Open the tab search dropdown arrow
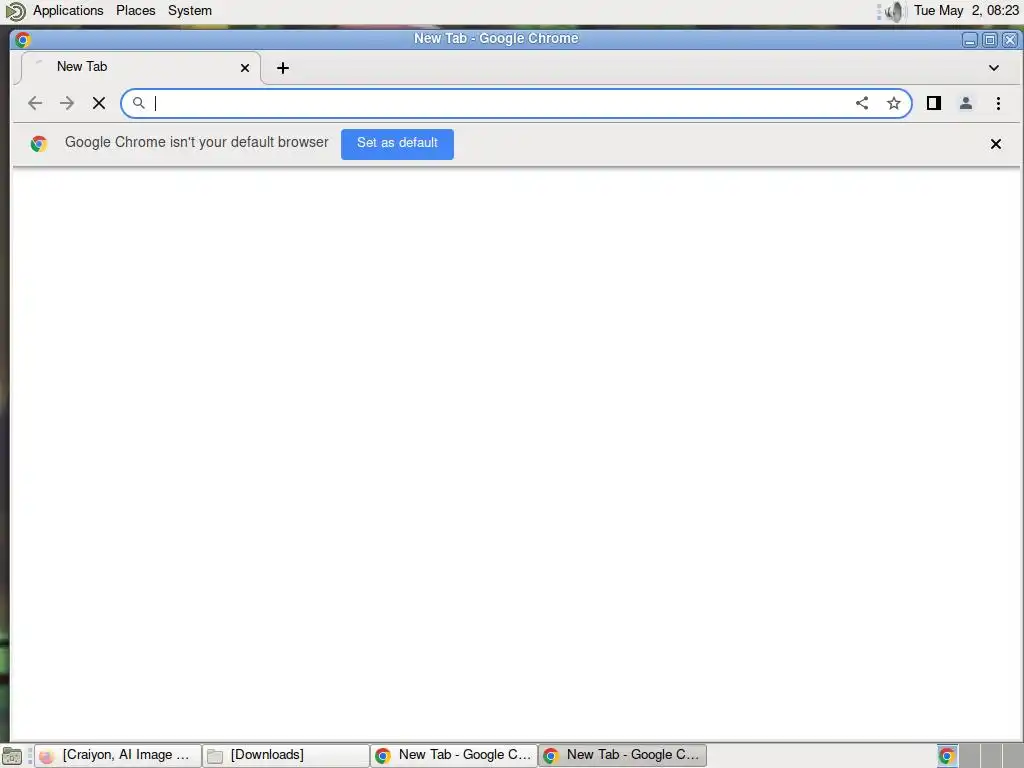Screen dimensions: 1024x768 (x=993, y=68)
